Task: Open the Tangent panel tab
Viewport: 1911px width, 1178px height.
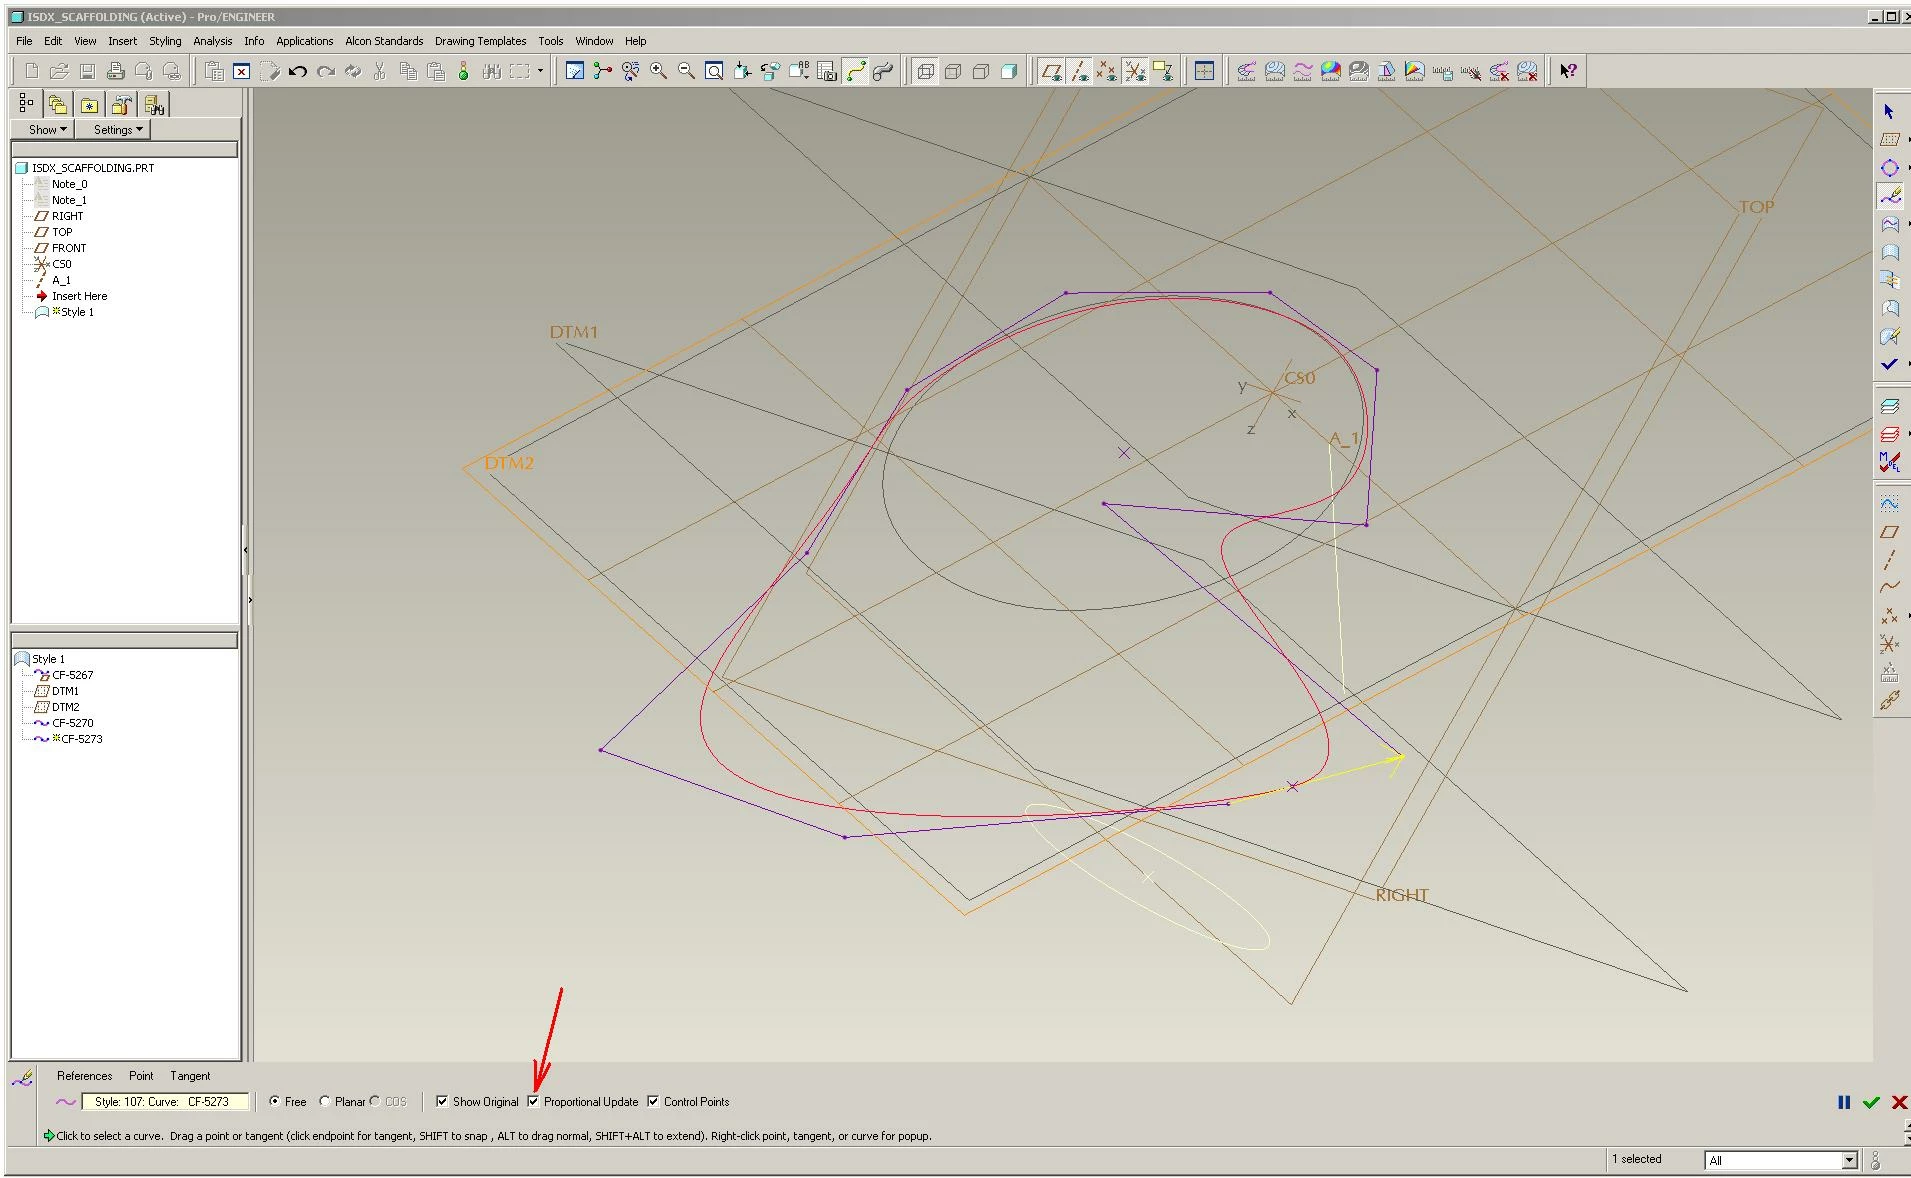Action: (x=190, y=1076)
